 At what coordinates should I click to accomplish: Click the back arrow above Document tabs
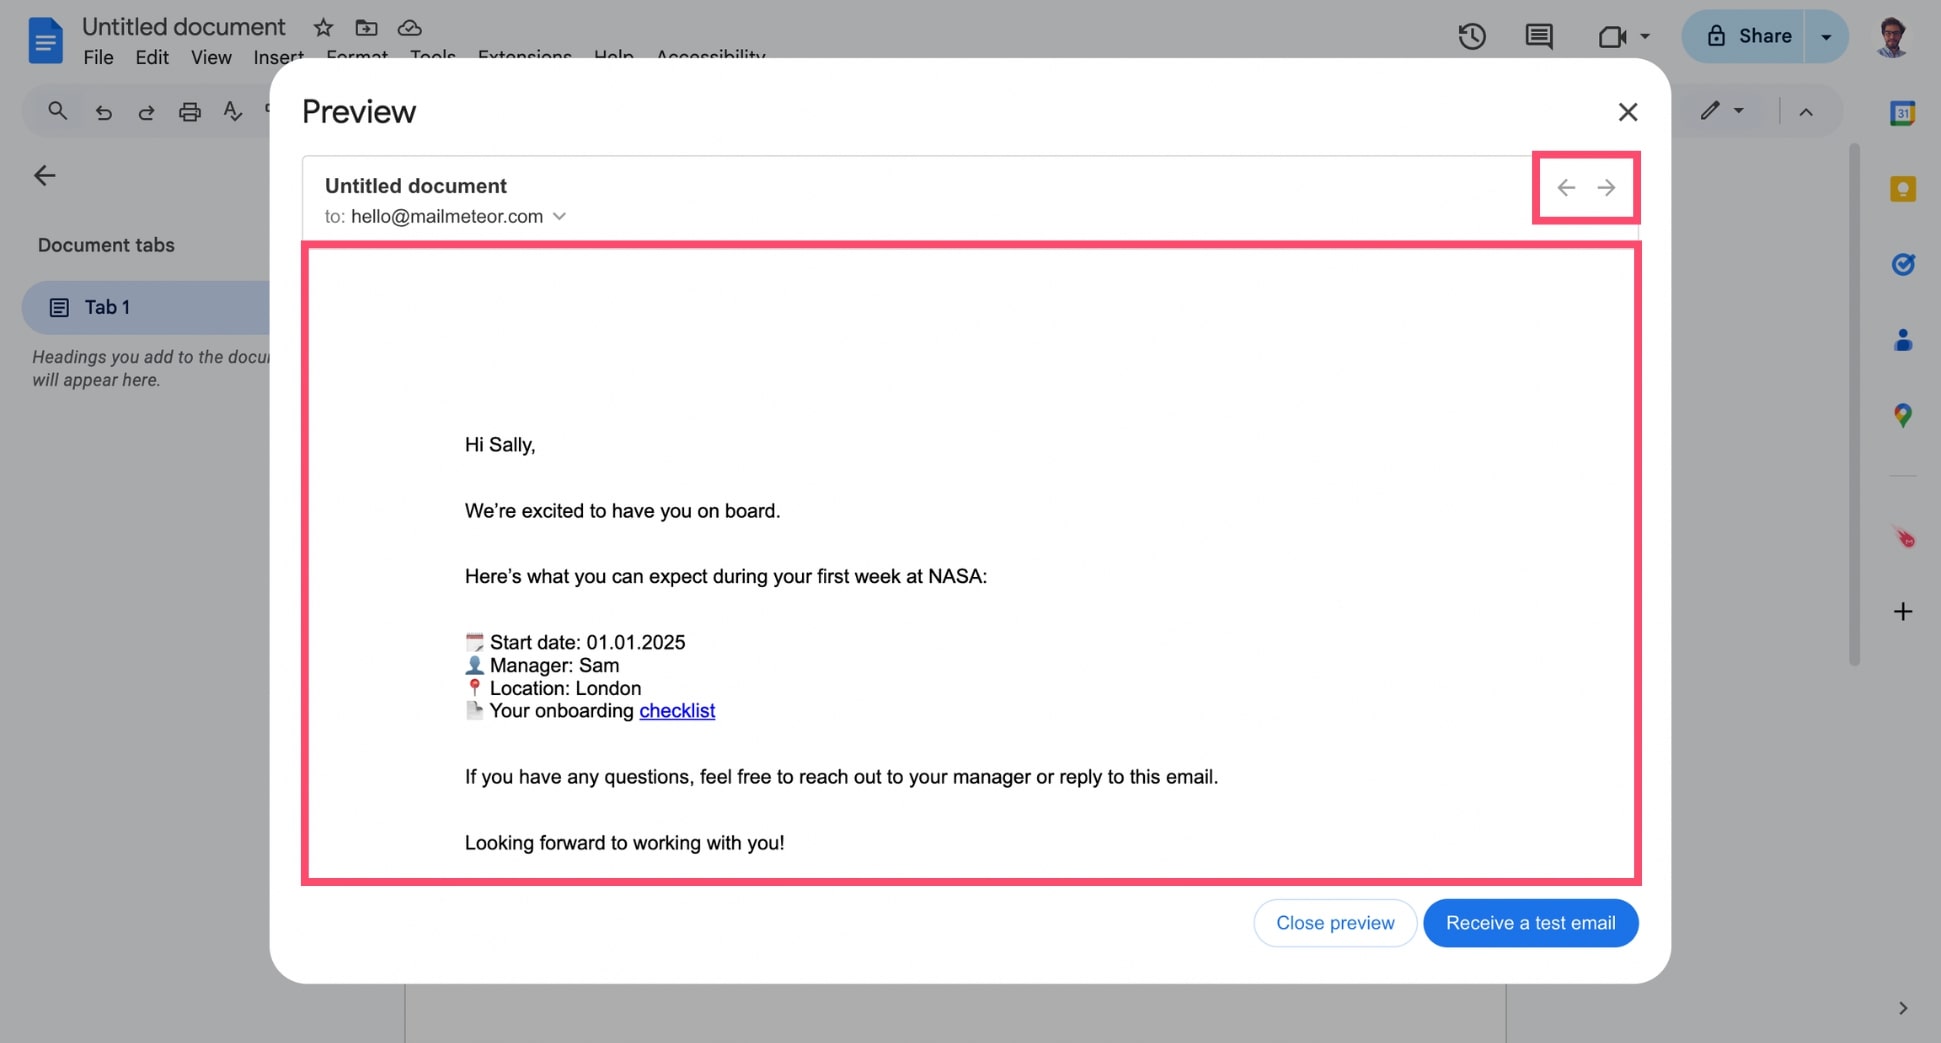(44, 175)
